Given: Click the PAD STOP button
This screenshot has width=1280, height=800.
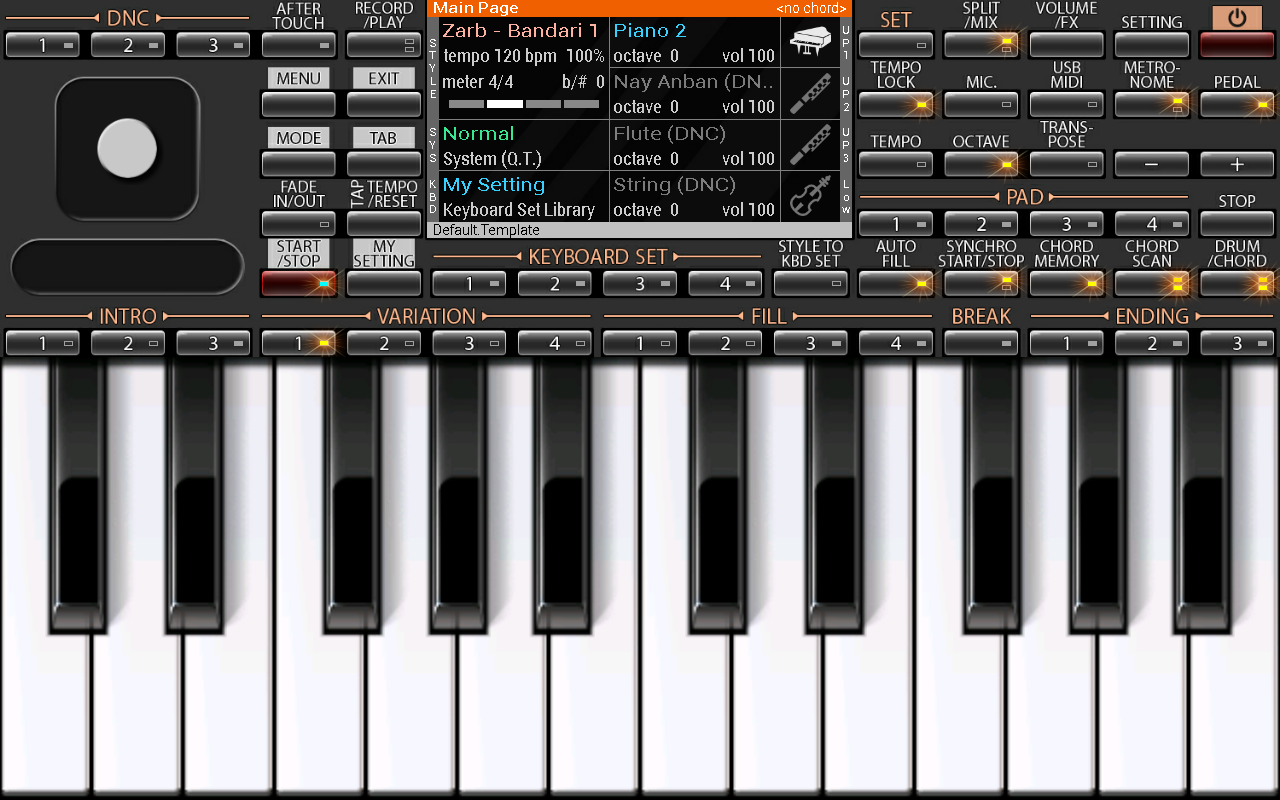Looking at the screenshot, I should pyautogui.click(x=1237, y=224).
